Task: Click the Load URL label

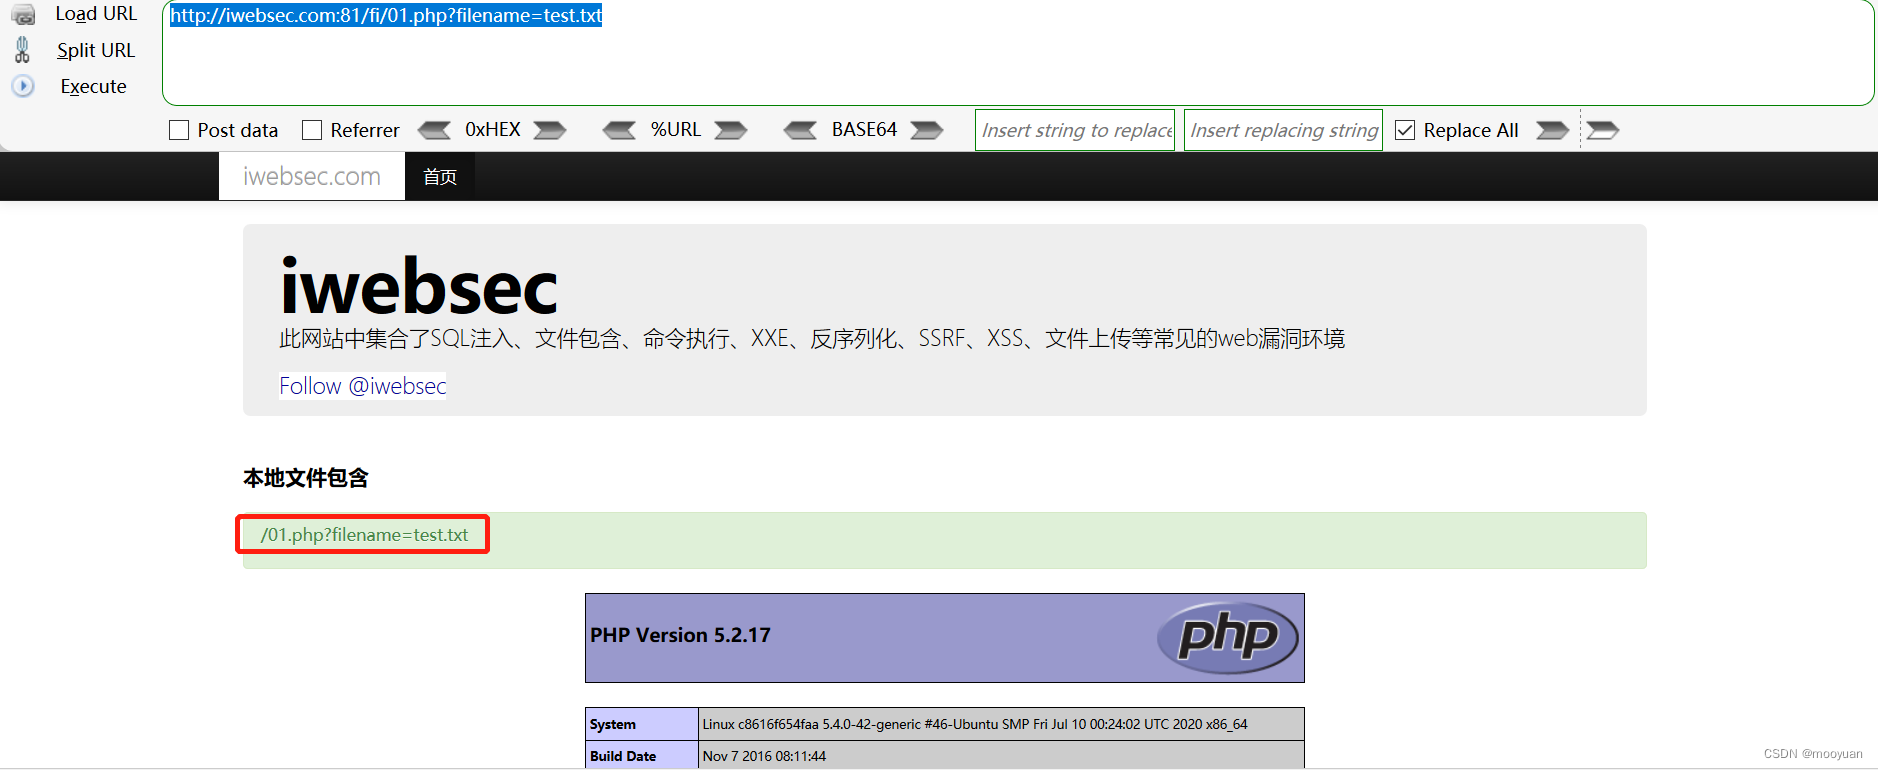Action: [x=96, y=14]
